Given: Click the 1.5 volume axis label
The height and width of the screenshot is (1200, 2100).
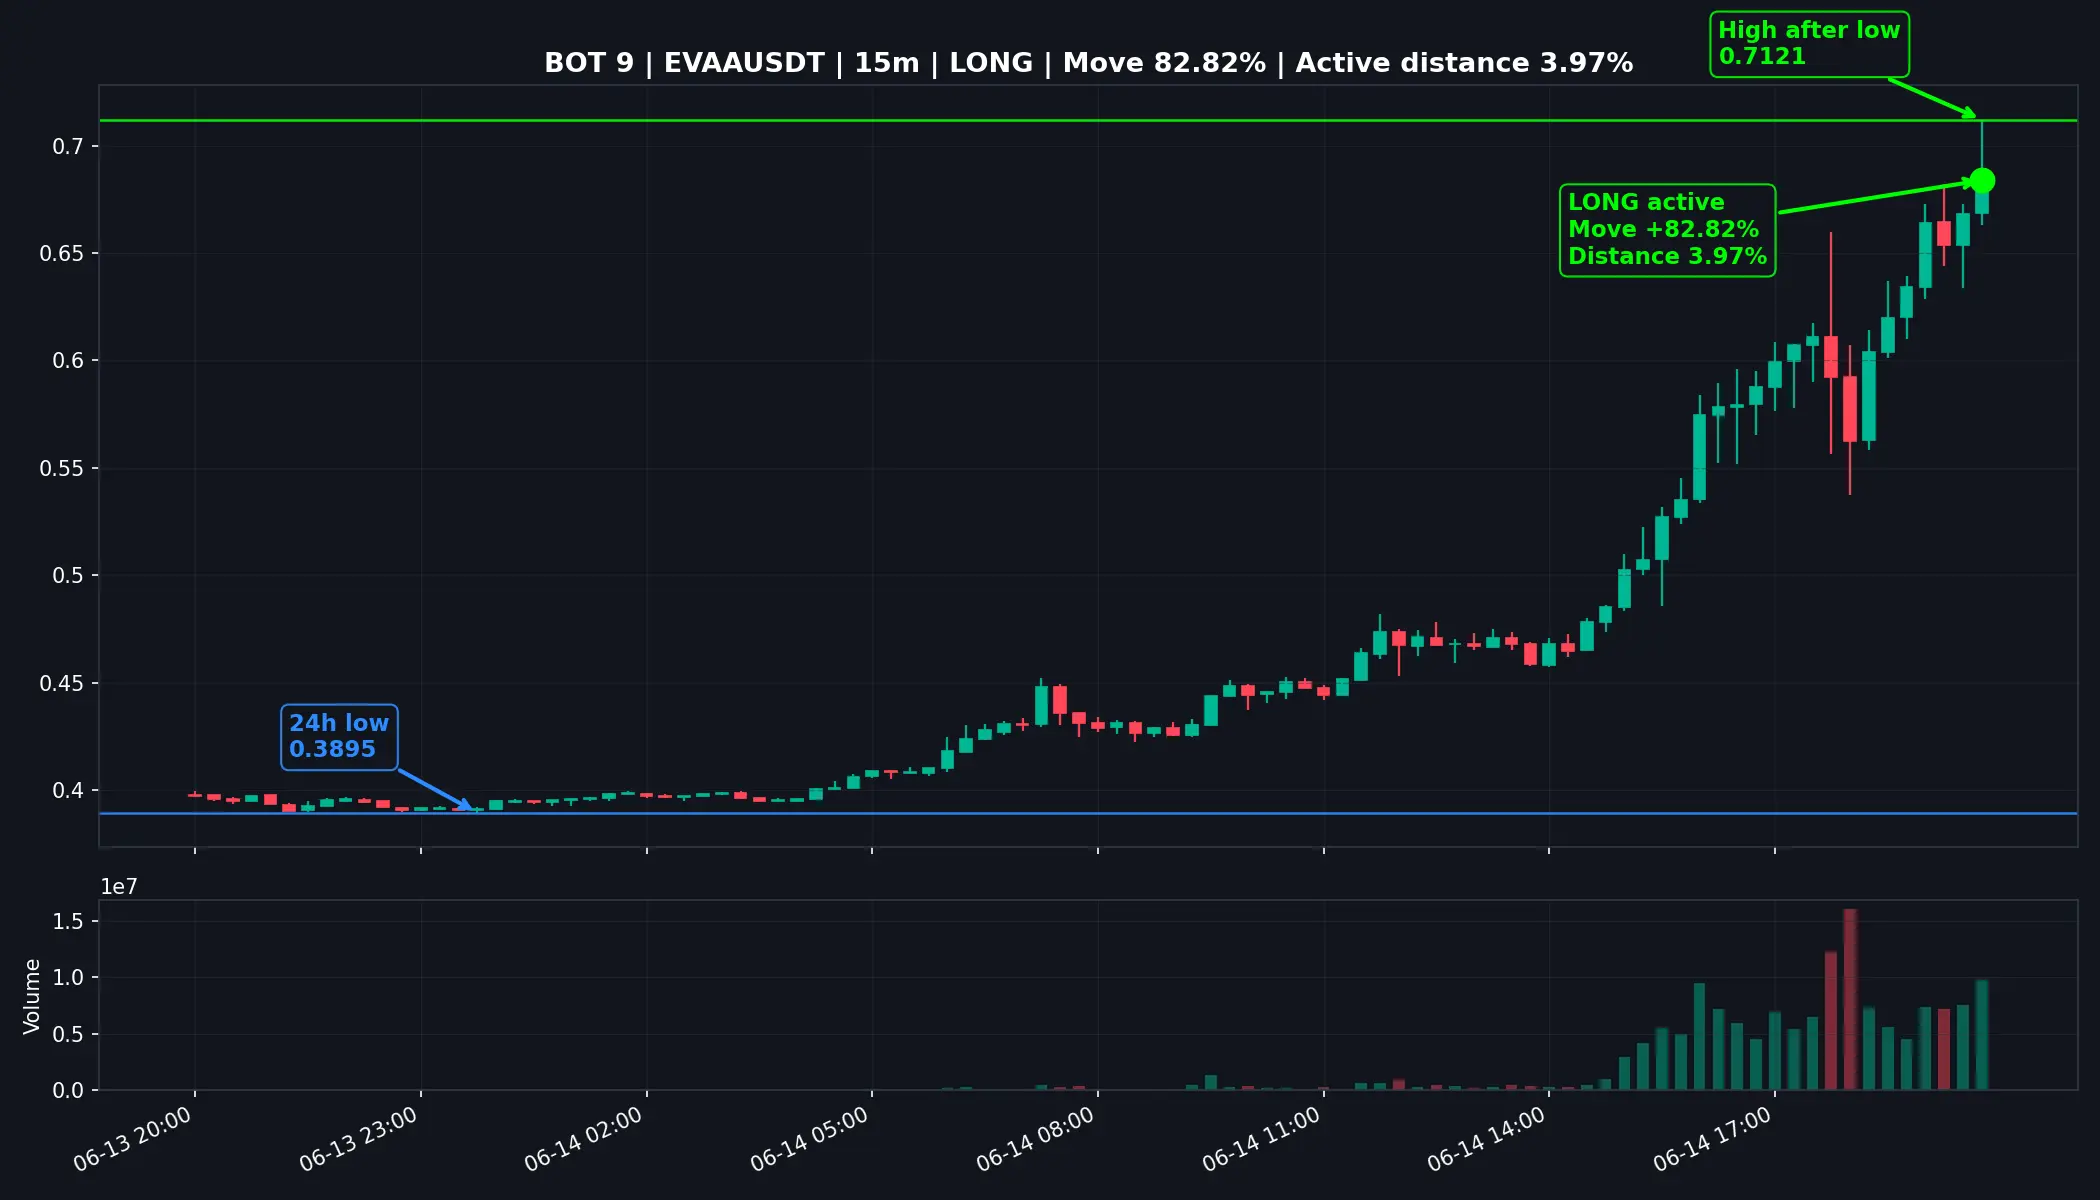Looking at the screenshot, I should click(x=68, y=921).
